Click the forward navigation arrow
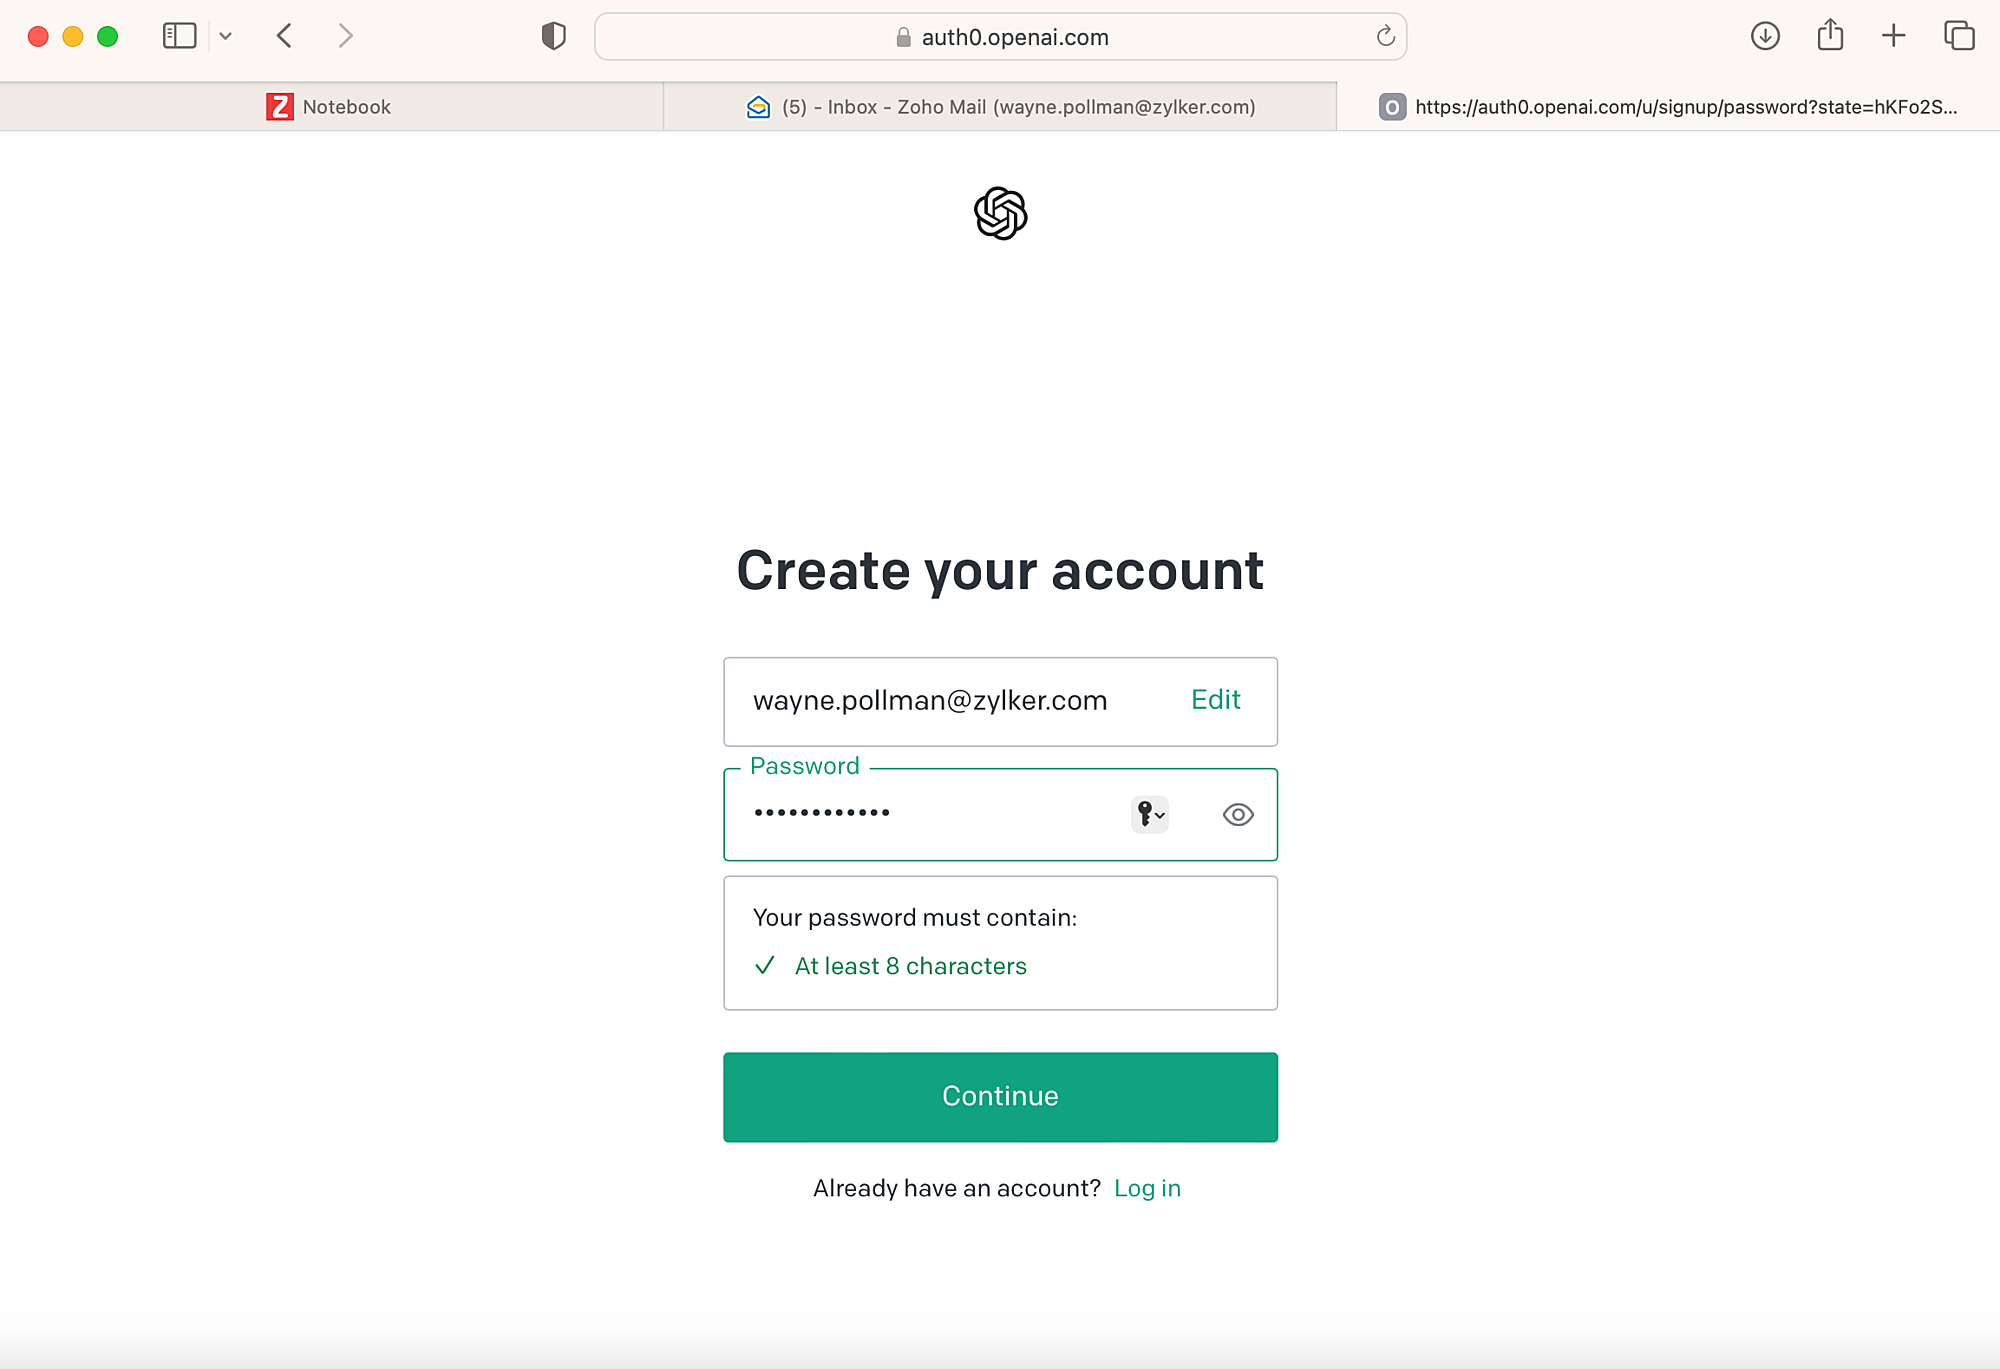The height and width of the screenshot is (1369, 2000). point(345,36)
